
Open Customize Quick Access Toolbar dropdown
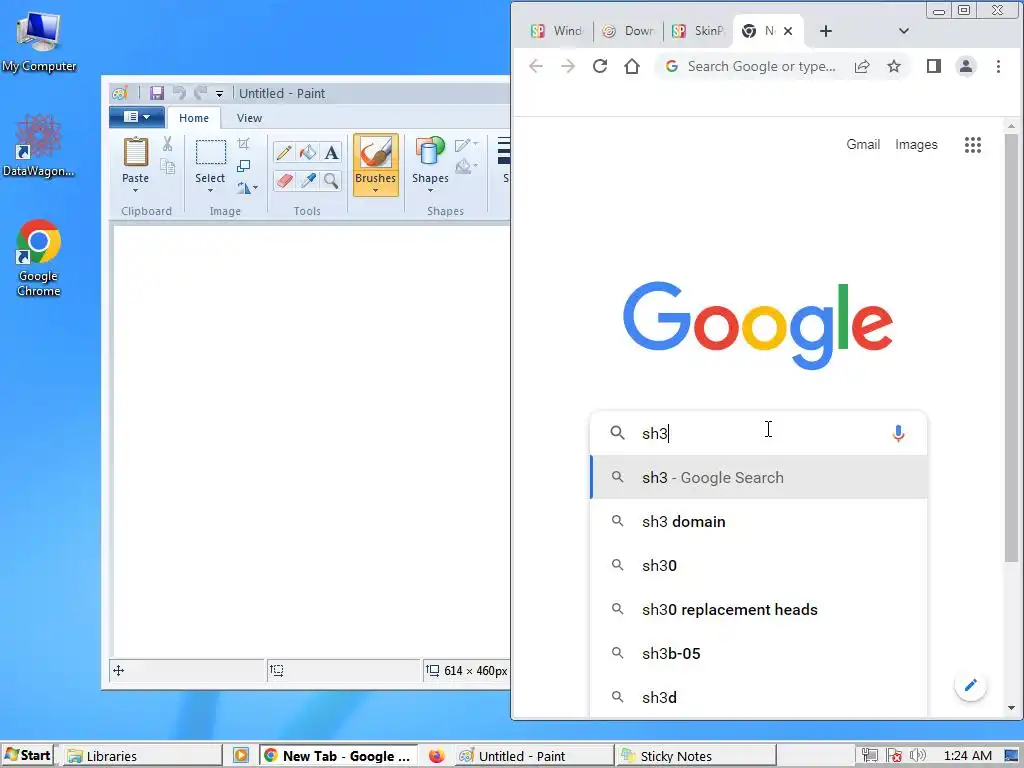coord(219,94)
